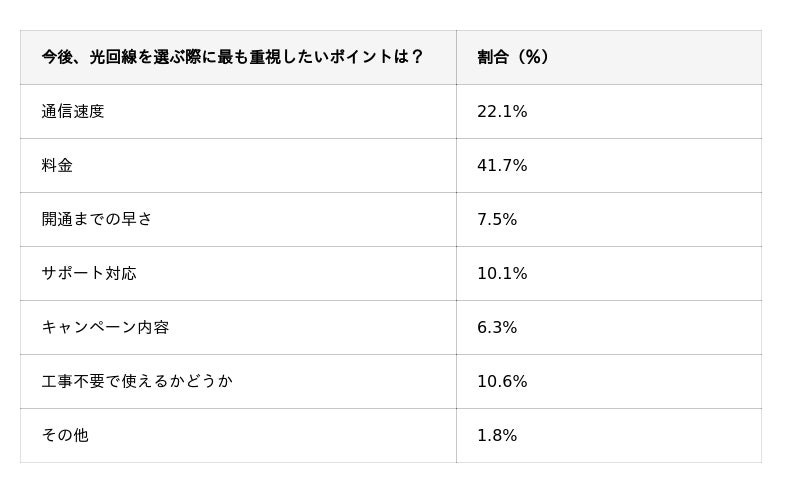Click the question mark ending the header
This screenshot has height=493, width=800.
coord(417,57)
